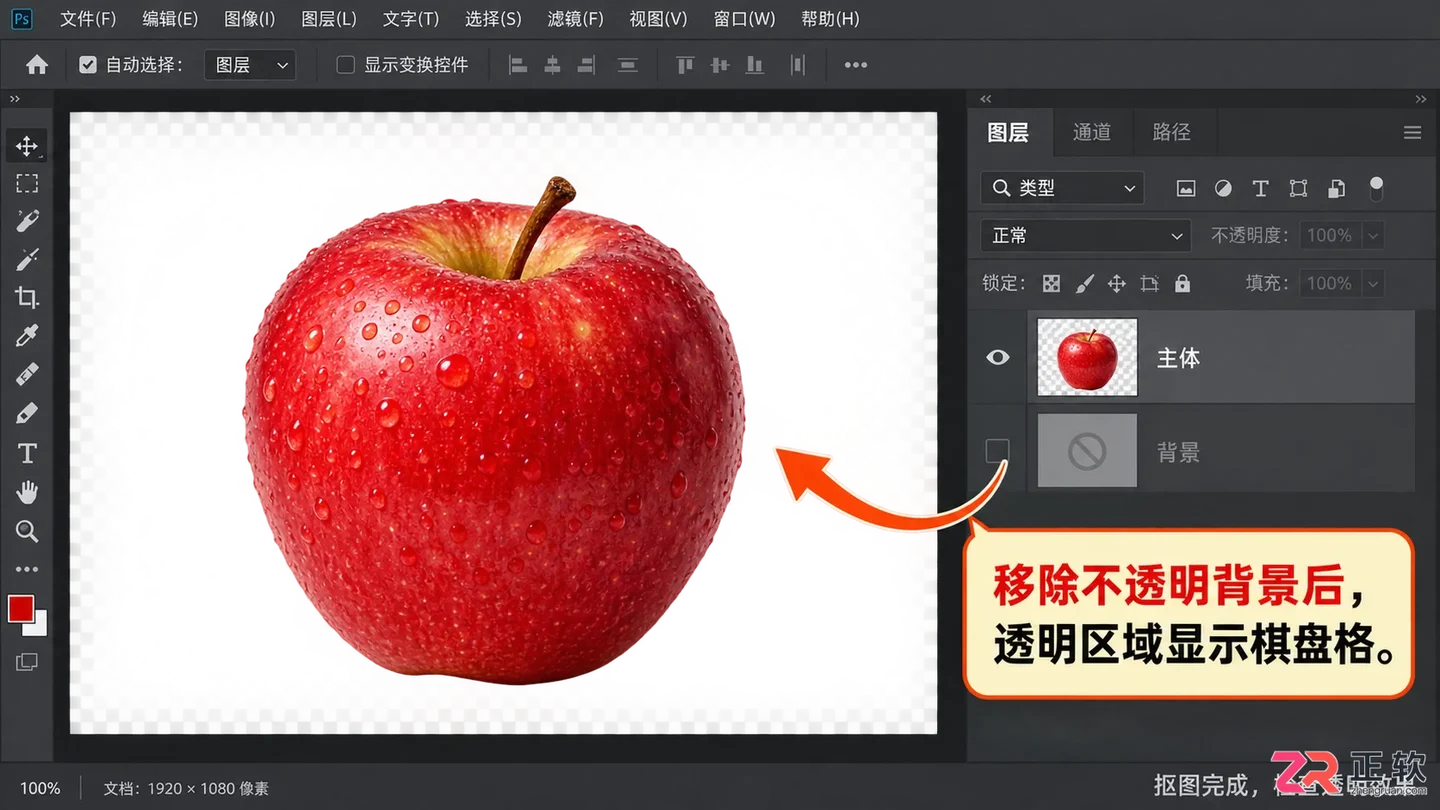The height and width of the screenshot is (810, 1440).
Task: Click align horizontal centers icon
Action: click(x=552, y=65)
